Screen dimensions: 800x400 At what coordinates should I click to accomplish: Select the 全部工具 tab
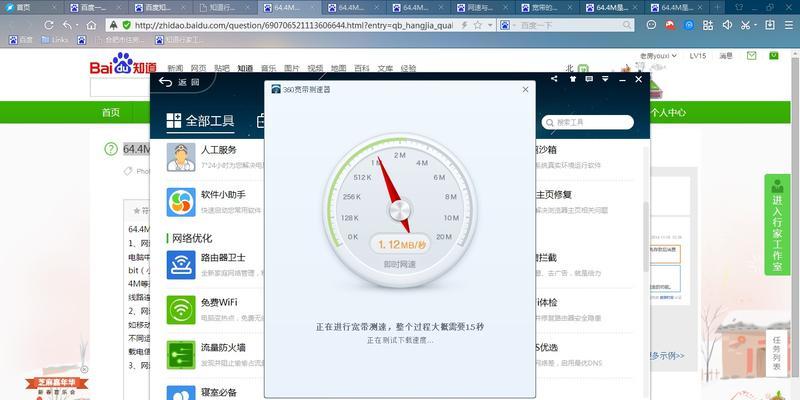[201, 121]
